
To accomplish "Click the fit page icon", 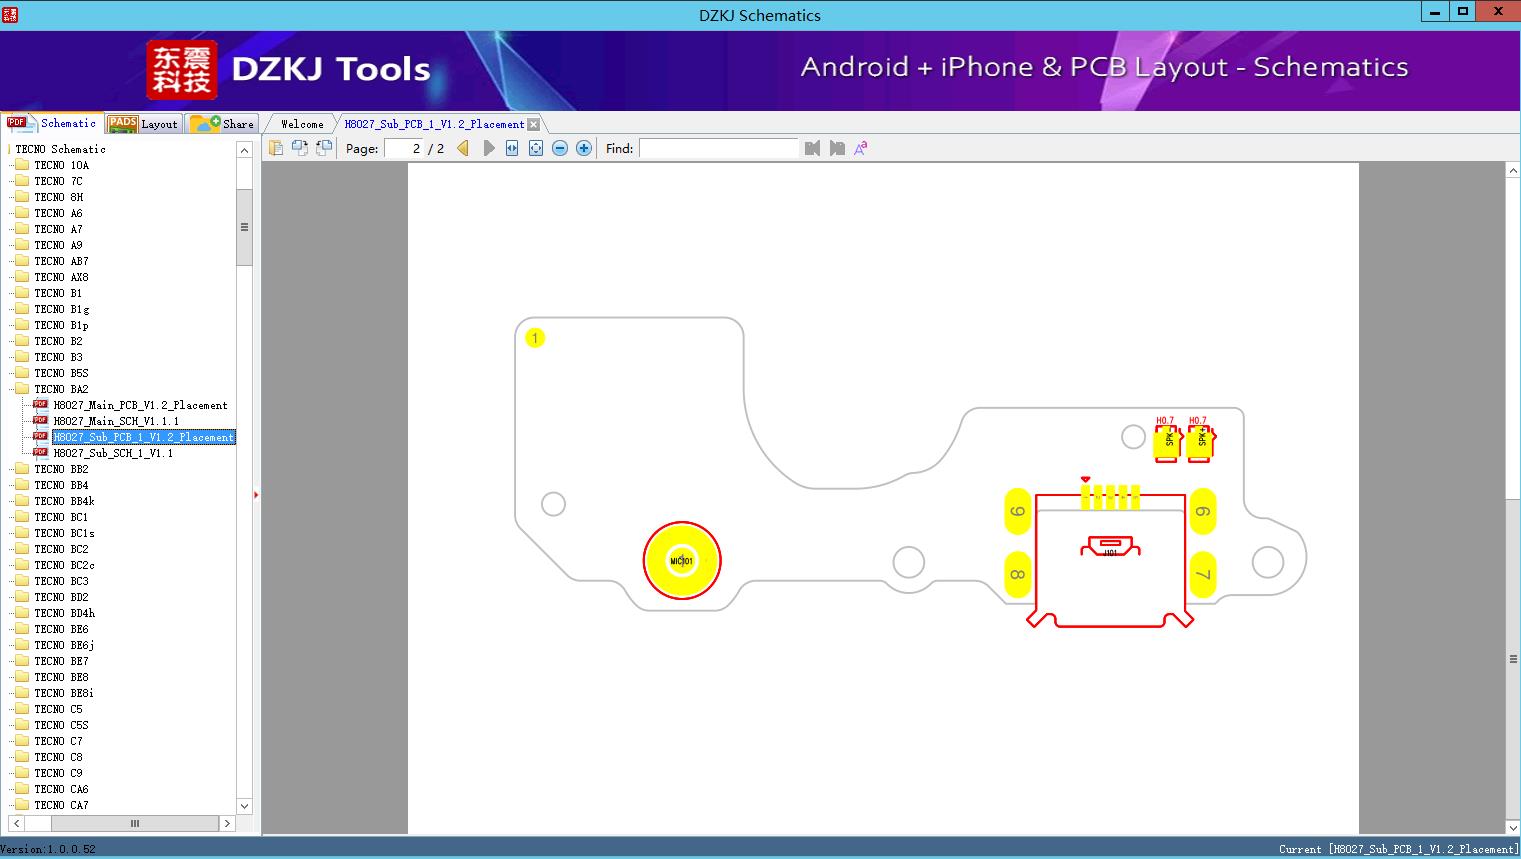I will [536, 148].
